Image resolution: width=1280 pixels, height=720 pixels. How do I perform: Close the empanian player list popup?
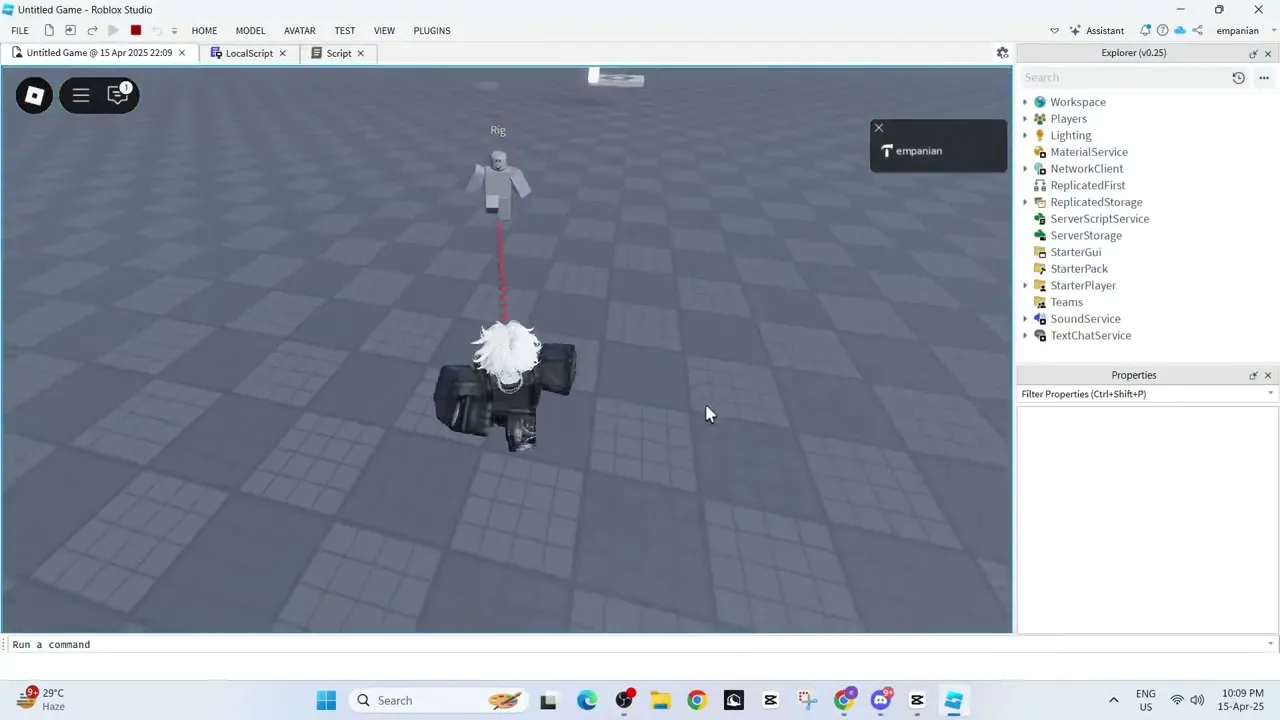tap(879, 128)
